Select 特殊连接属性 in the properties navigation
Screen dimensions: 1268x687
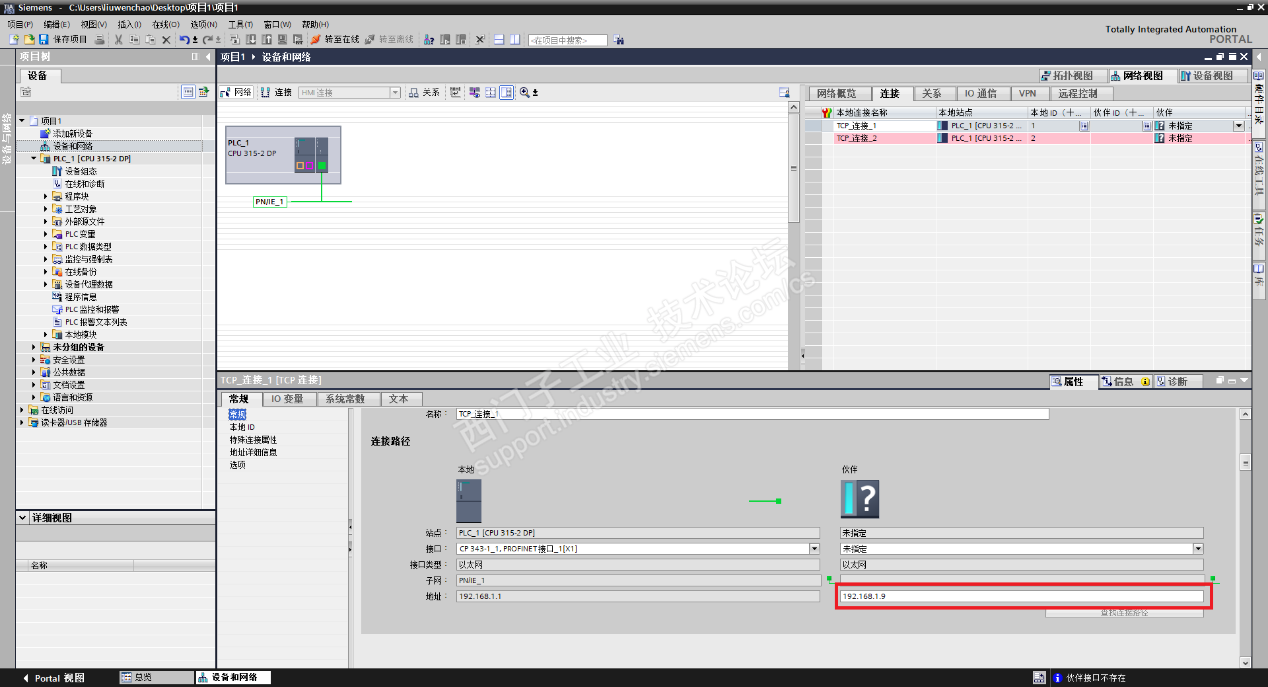pos(253,440)
